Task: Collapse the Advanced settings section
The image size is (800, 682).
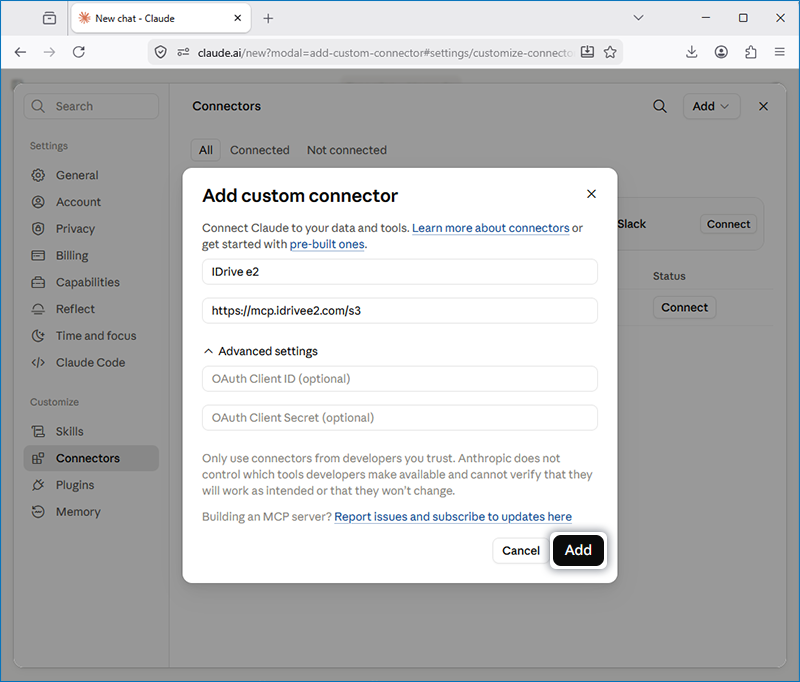Action: pyautogui.click(x=260, y=351)
